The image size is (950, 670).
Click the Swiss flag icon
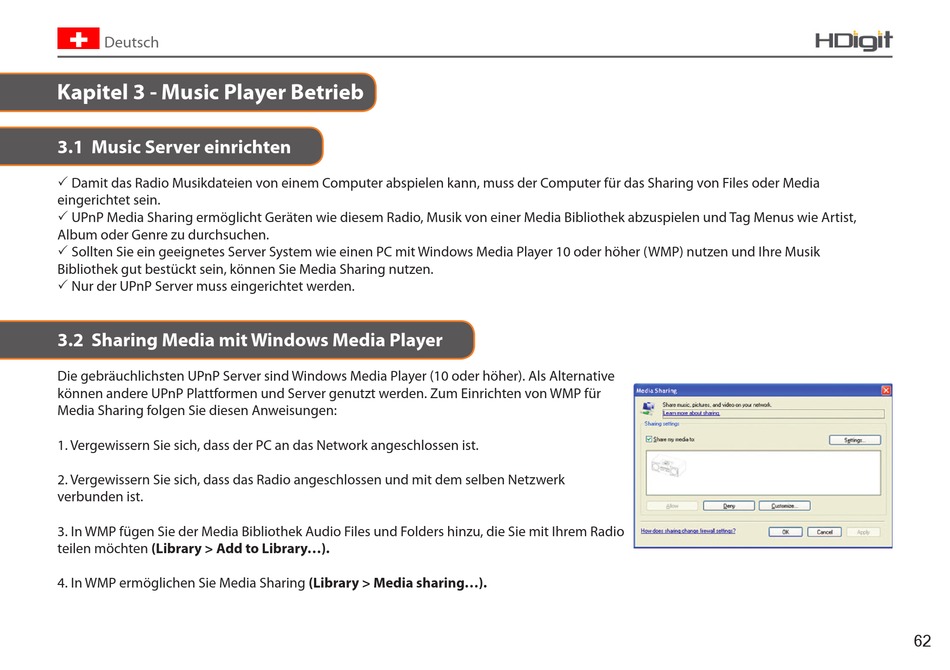[x=78, y=39]
